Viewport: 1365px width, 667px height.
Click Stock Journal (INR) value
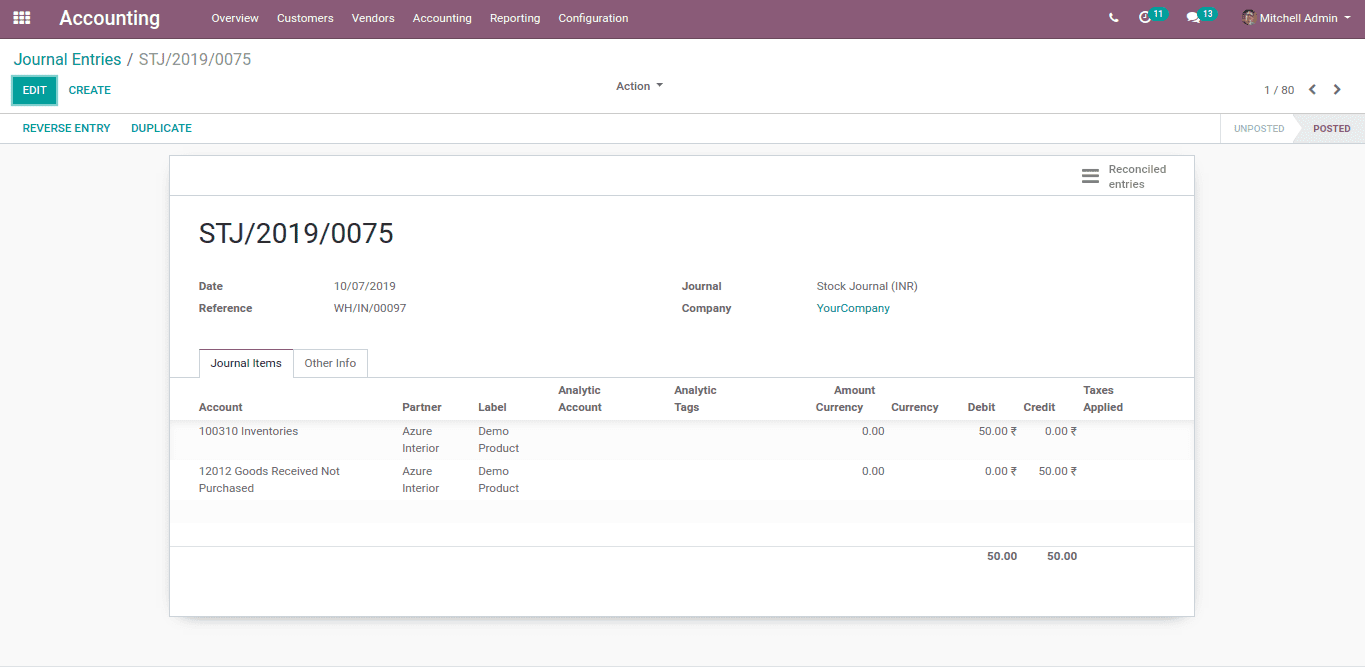coord(867,286)
